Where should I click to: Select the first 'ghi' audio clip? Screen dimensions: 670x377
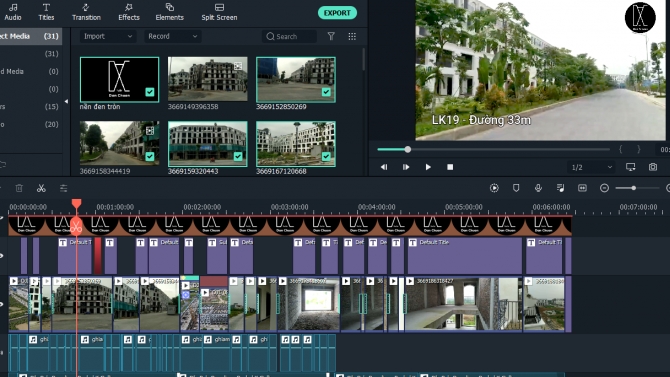pos(39,353)
